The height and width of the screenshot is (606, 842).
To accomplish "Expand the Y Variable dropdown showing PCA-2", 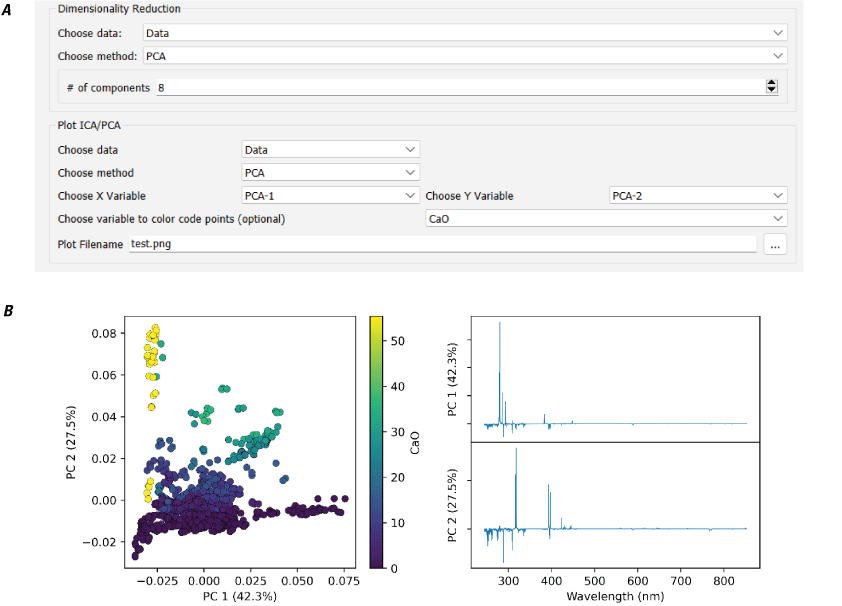I will click(698, 196).
